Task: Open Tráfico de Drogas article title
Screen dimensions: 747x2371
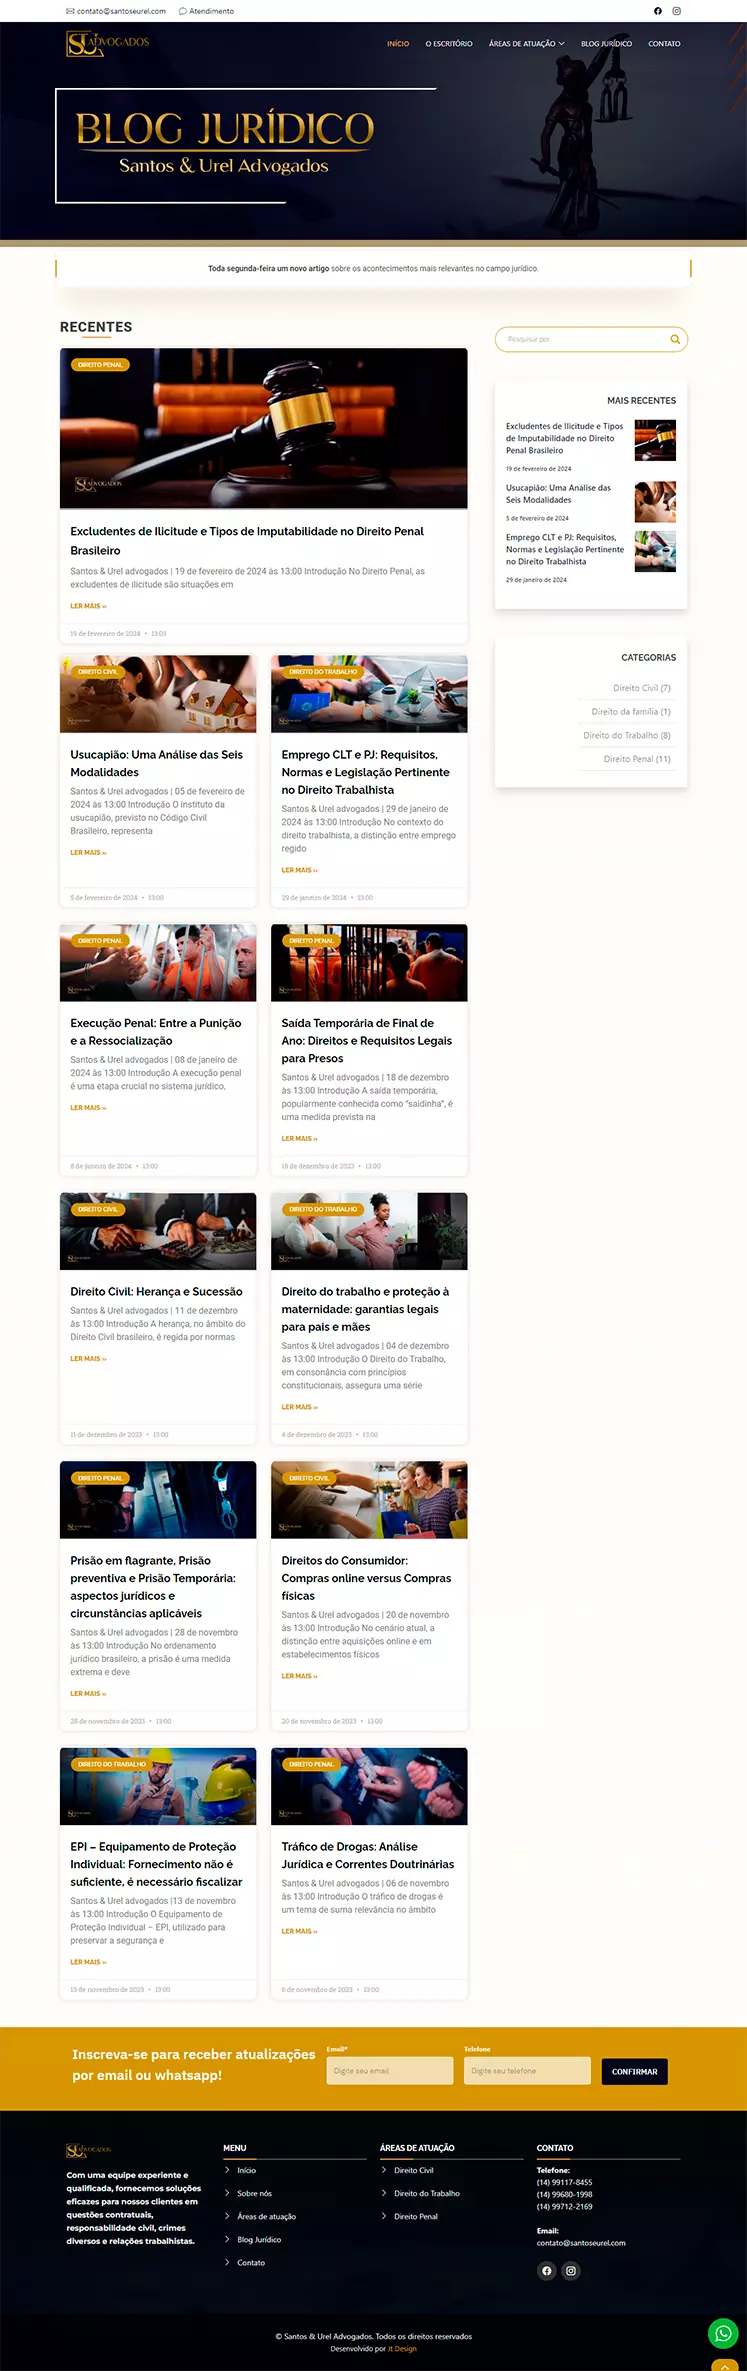Action: click(x=367, y=1855)
